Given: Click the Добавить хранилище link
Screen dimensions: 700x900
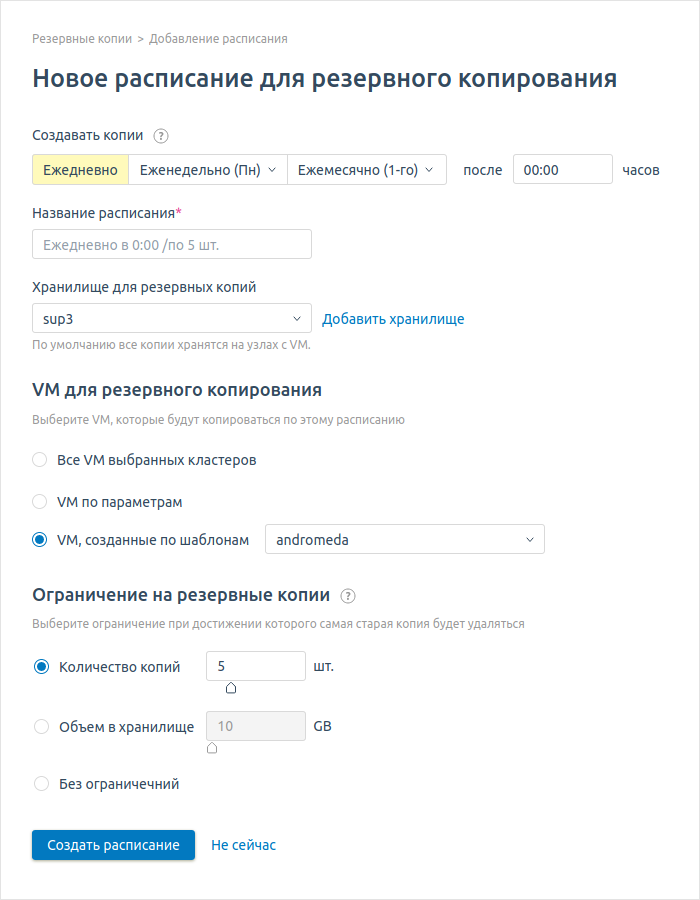Looking at the screenshot, I should click(393, 319).
